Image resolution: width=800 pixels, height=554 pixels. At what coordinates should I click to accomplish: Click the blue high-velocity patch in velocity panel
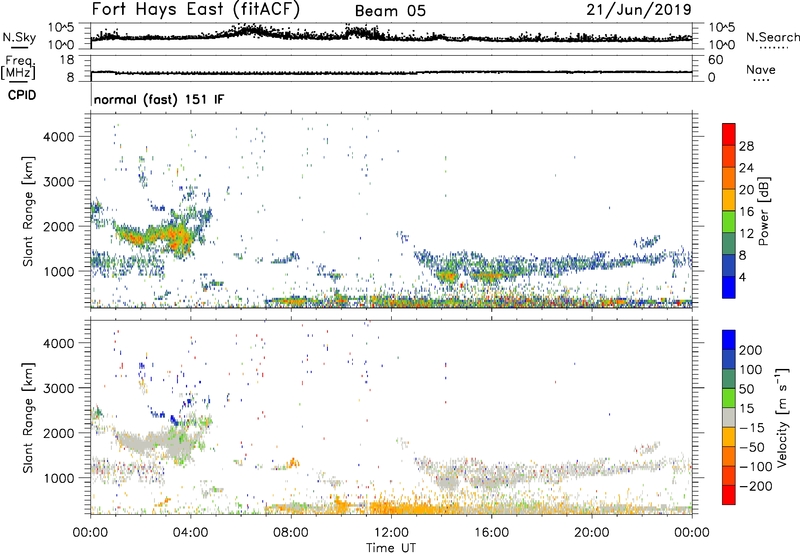tap(174, 419)
